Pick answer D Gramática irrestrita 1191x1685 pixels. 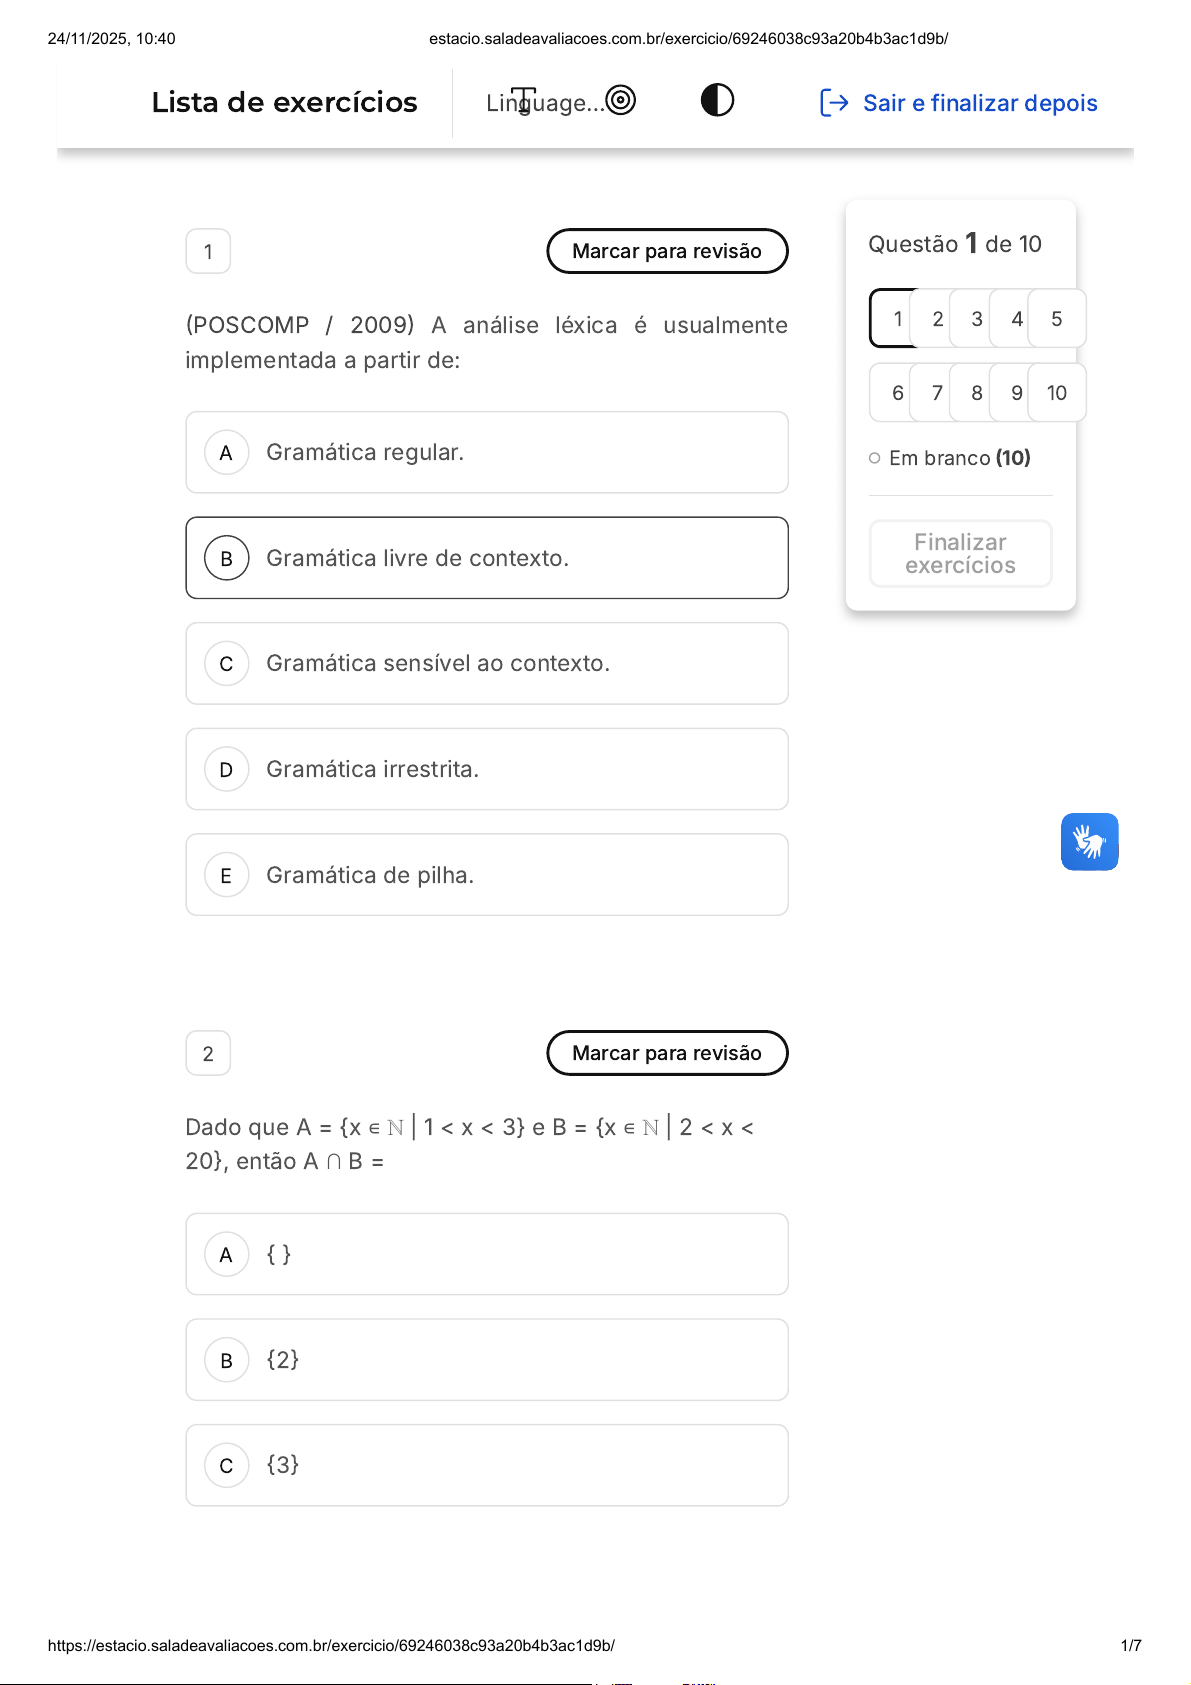tap(486, 769)
